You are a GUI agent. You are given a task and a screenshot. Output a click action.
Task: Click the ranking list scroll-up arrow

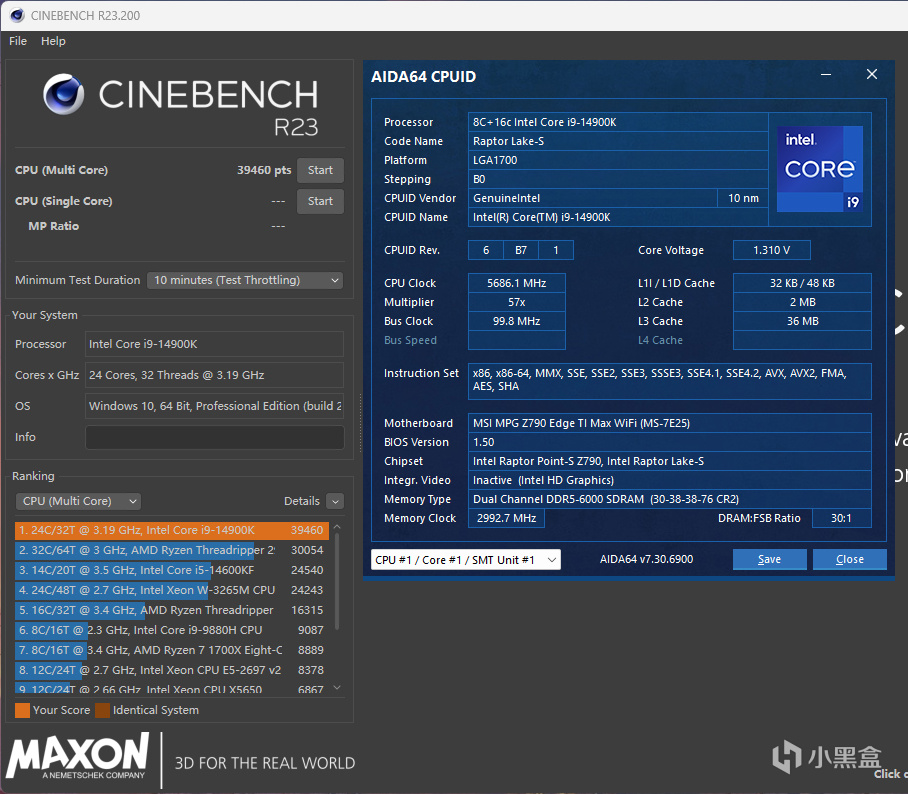pyautogui.click(x=337, y=526)
